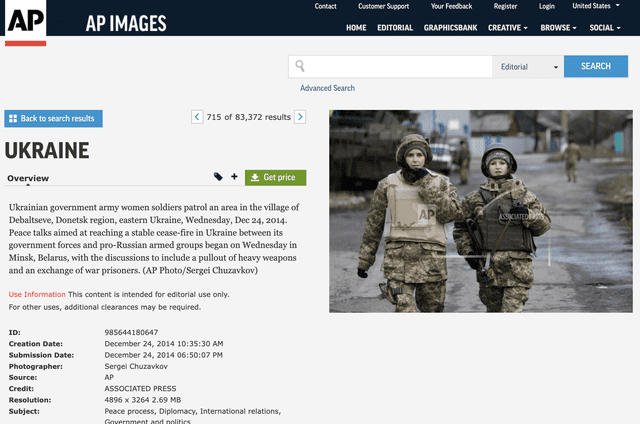
Task: Click the AP logo in the header
Action: point(25,22)
